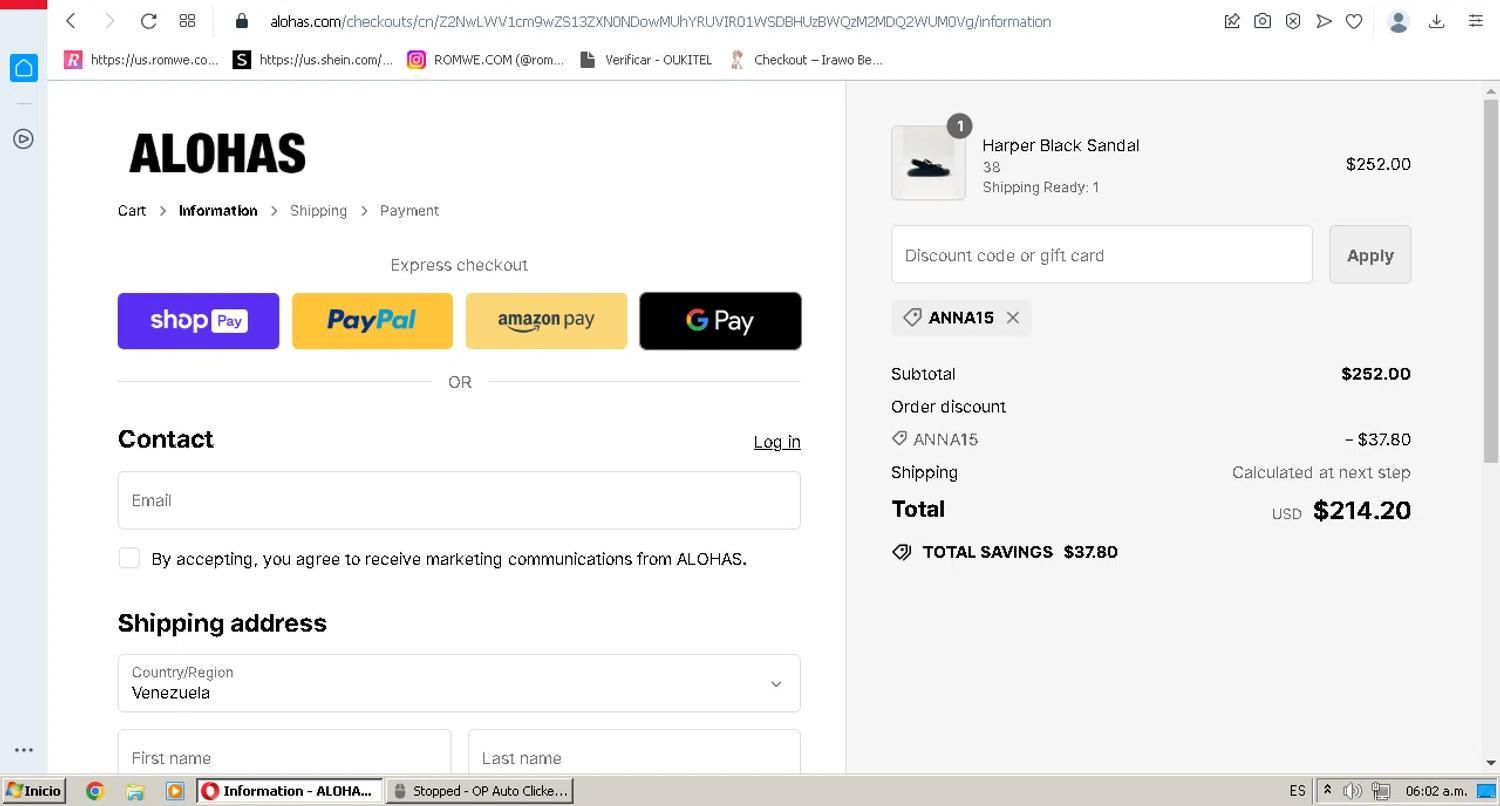Open file explorer from taskbar
The image size is (1500, 806).
point(135,791)
